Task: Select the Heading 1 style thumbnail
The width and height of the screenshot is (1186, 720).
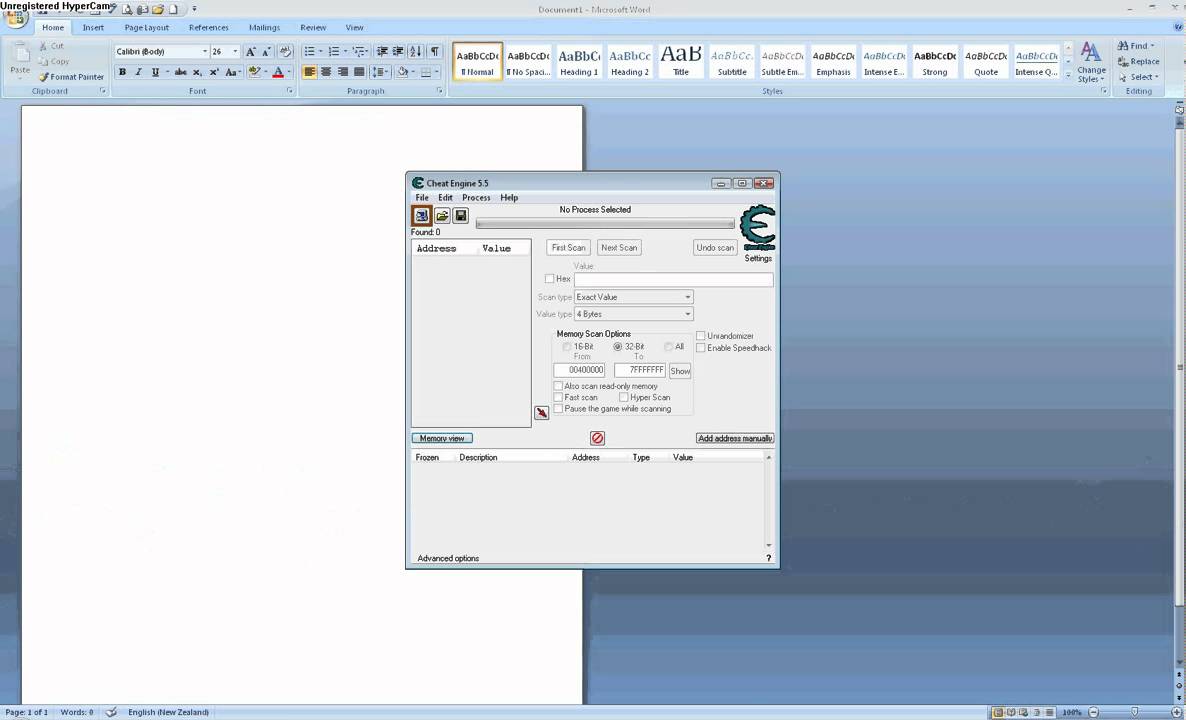Action: (x=579, y=61)
